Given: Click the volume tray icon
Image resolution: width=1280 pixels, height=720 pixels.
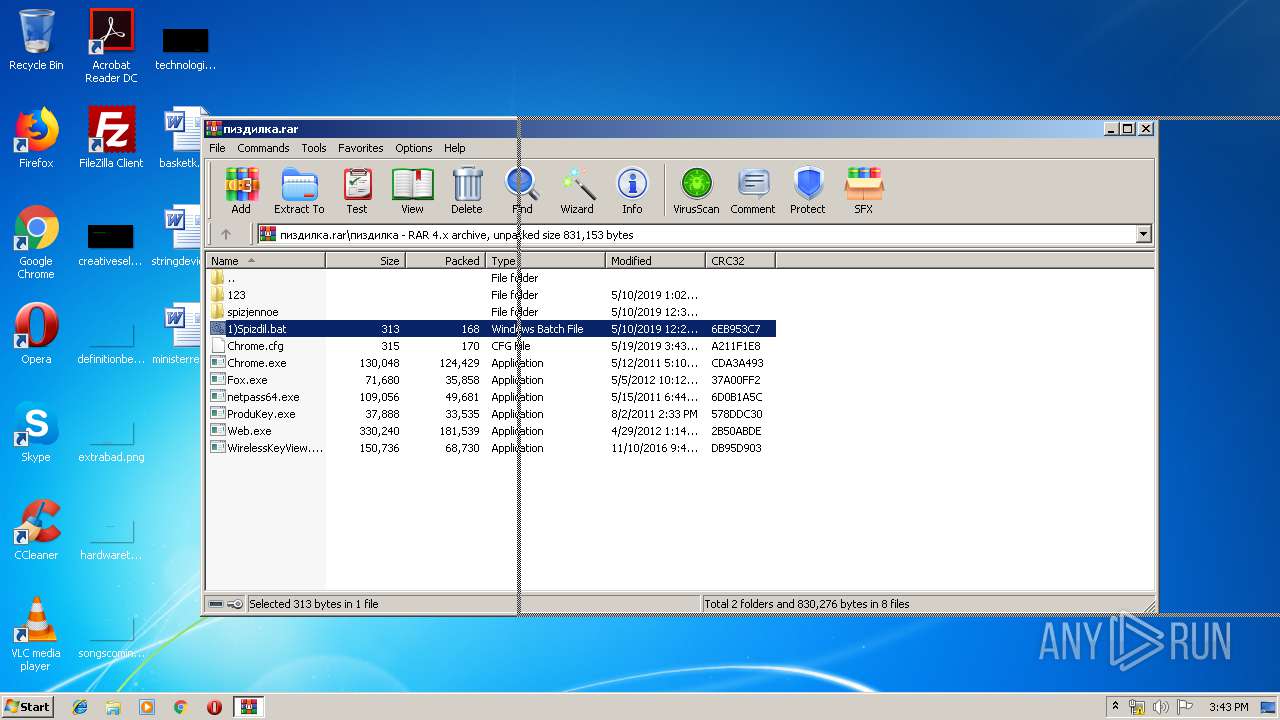Looking at the screenshot, I should (1161, 707).
